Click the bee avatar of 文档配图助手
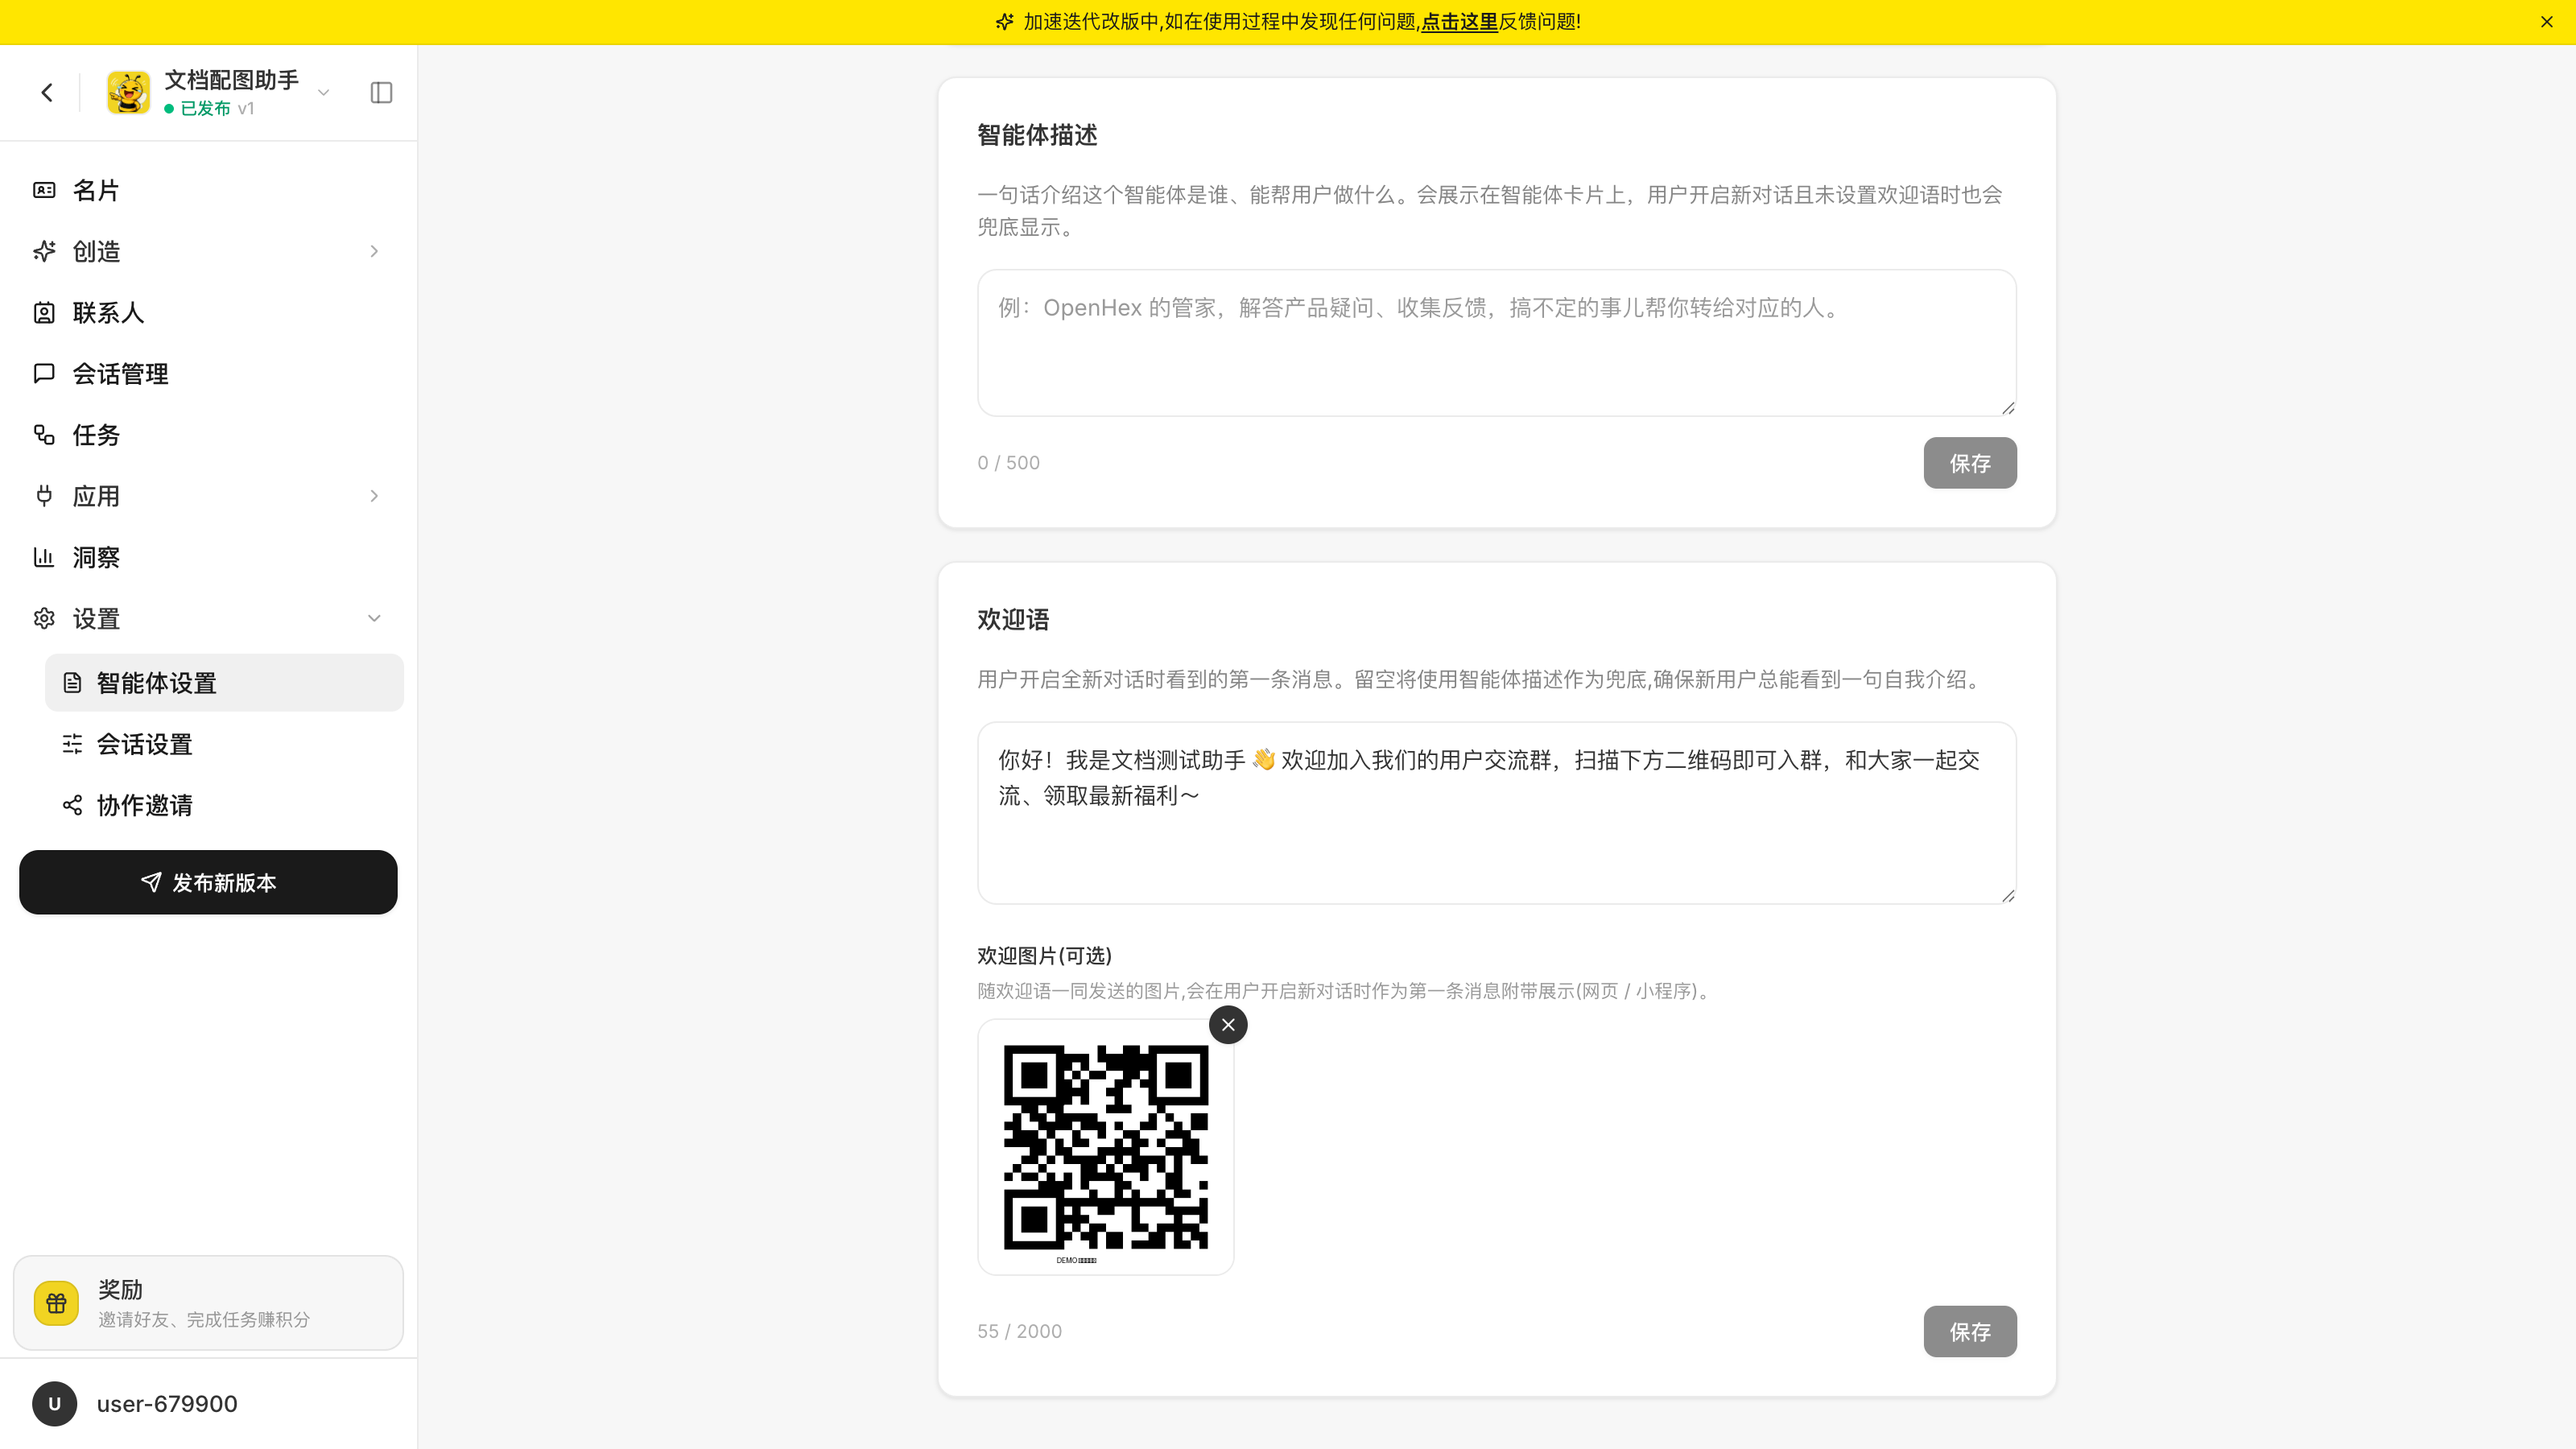The height and width of the screenshot is (1449, 2576). click(128, 93)
